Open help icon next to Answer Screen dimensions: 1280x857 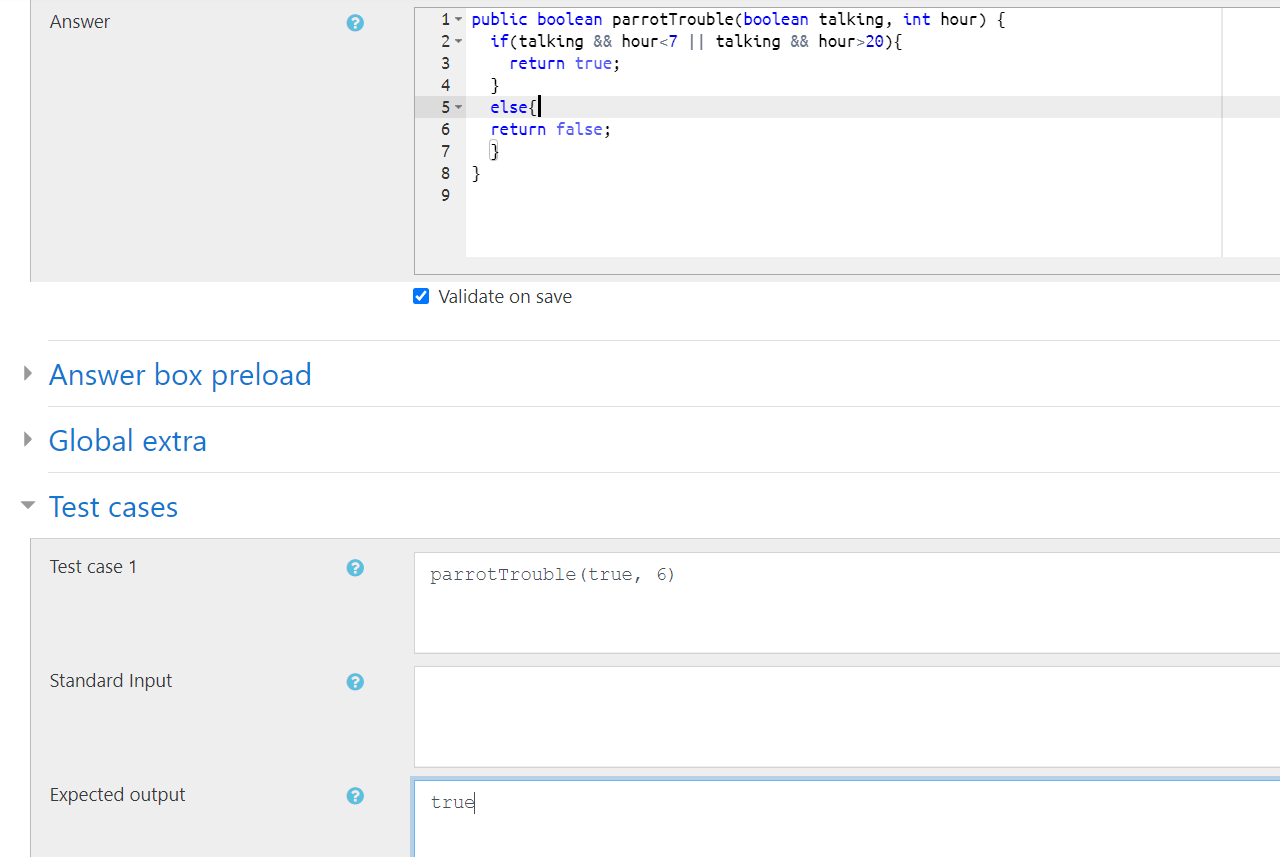pyautogui.click(x=355, y=23)
